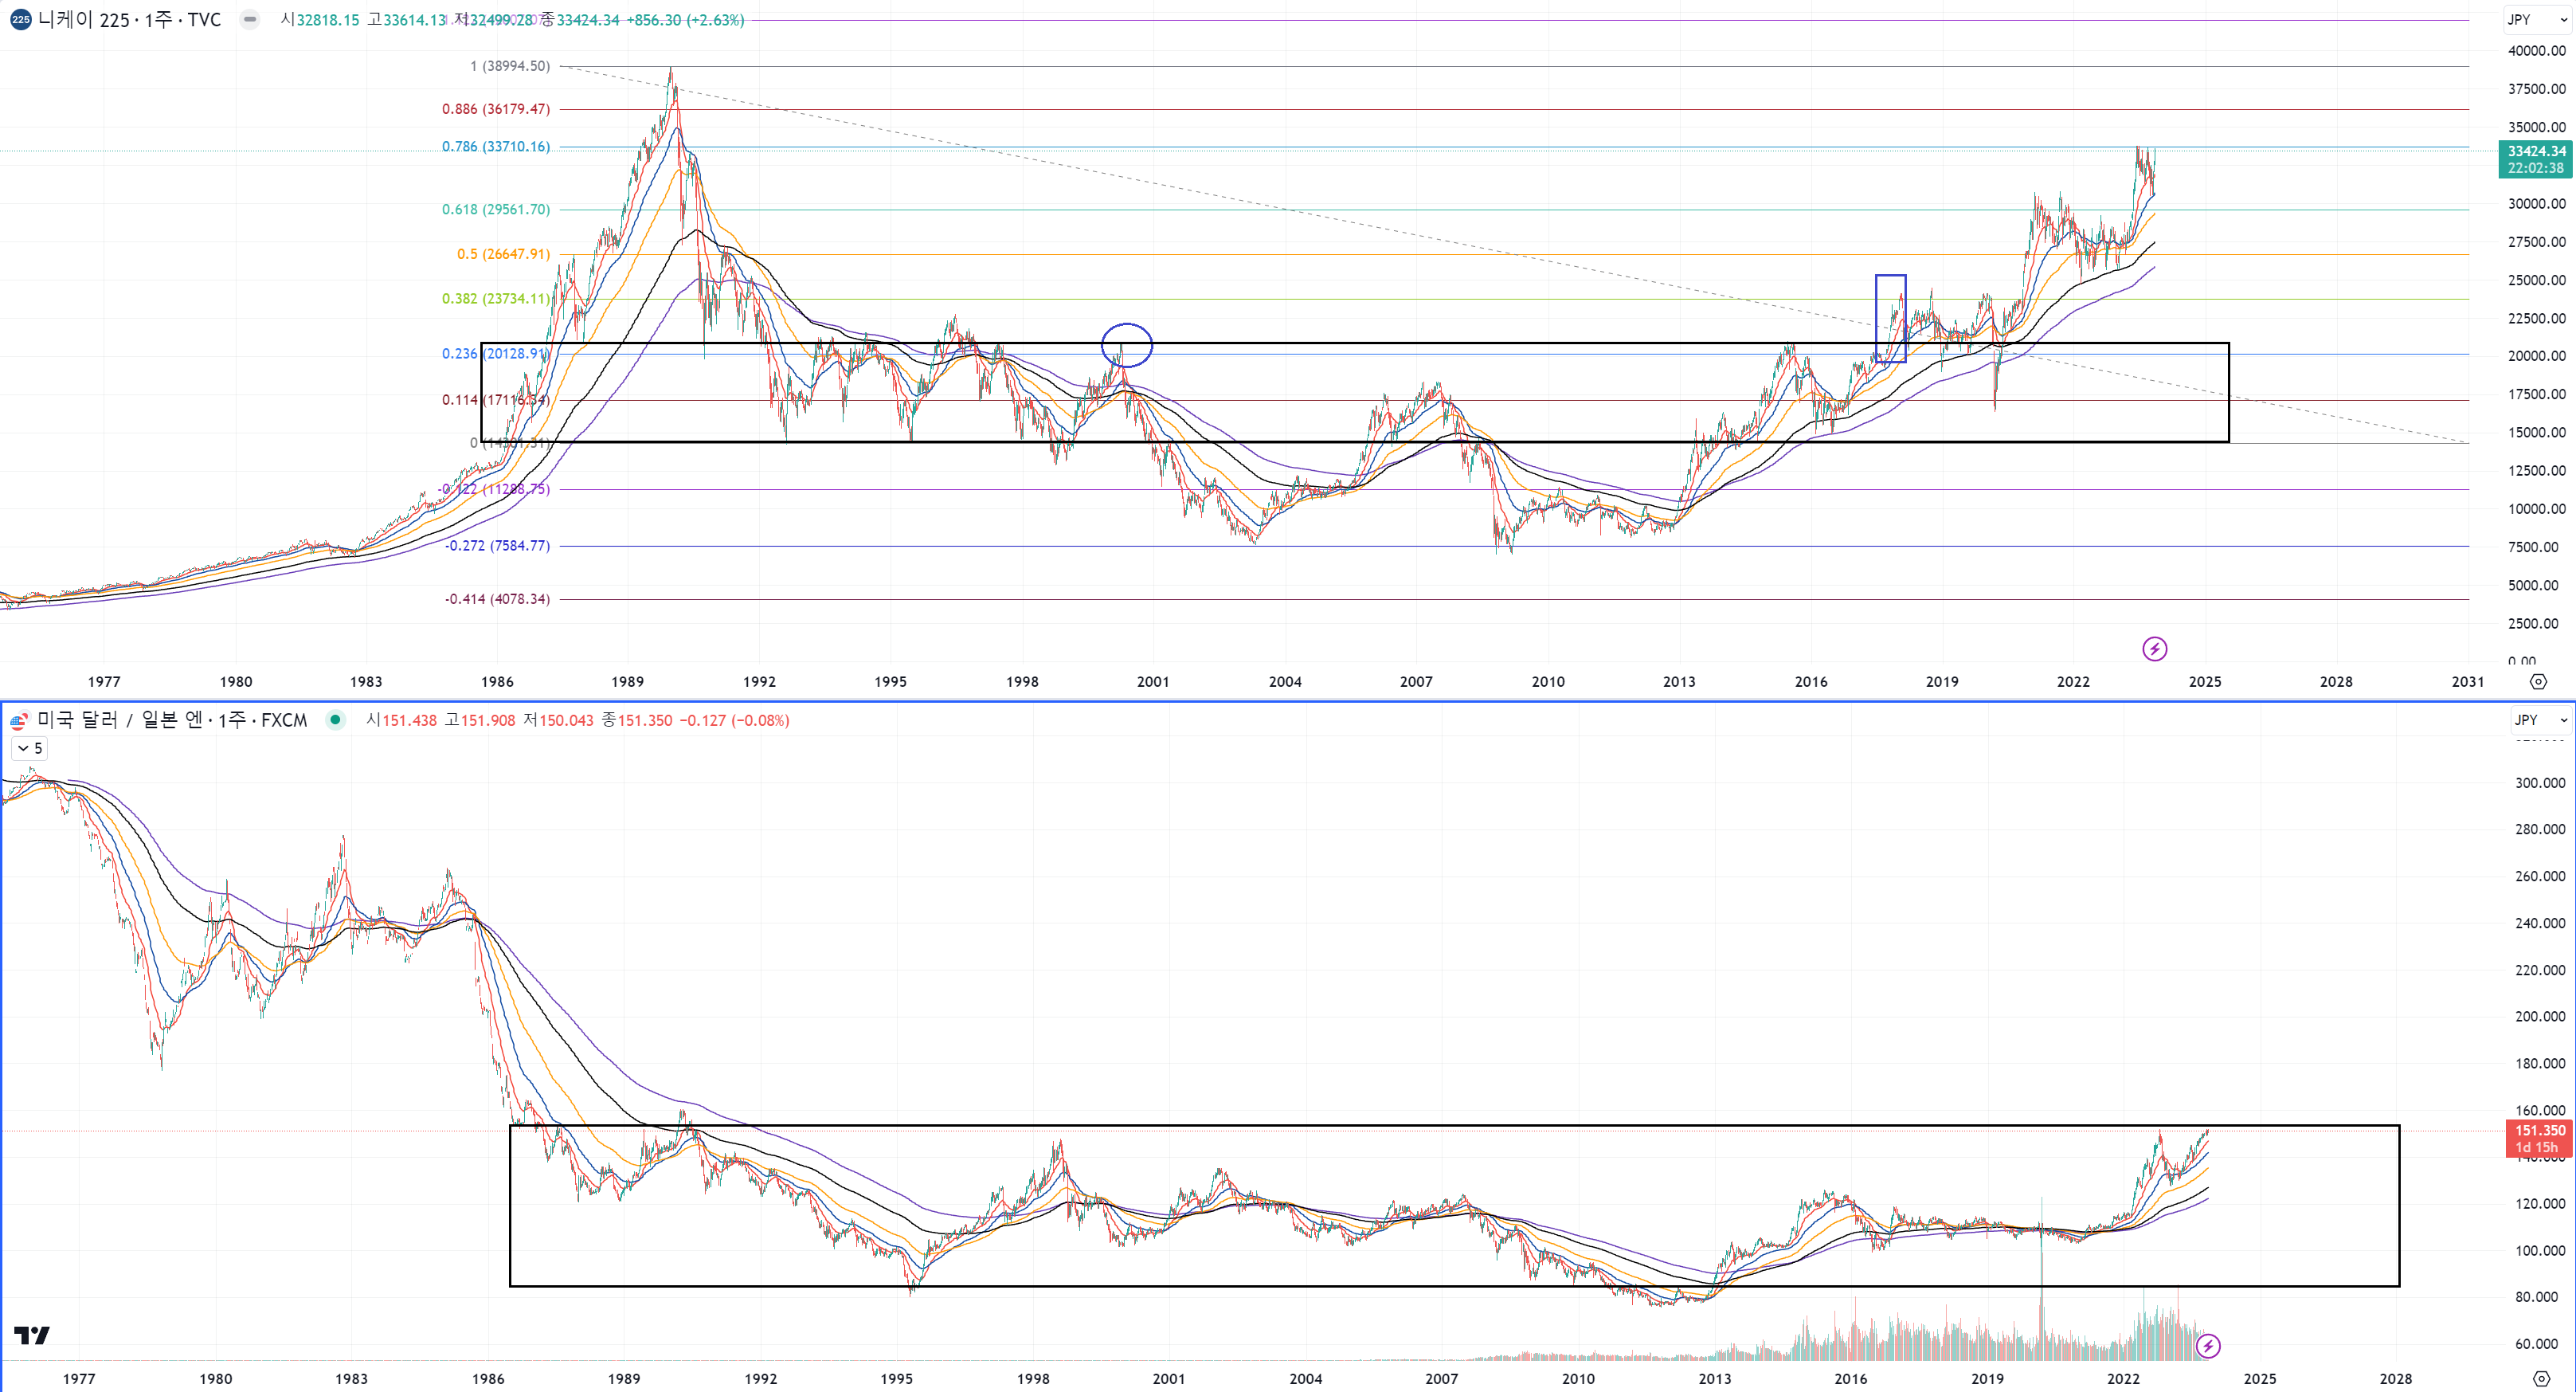Screen dimensions: 2576x1392
Task: Select the 0.618 (29561.70) Fibonacci level label
Action: (x=496, y=209)
